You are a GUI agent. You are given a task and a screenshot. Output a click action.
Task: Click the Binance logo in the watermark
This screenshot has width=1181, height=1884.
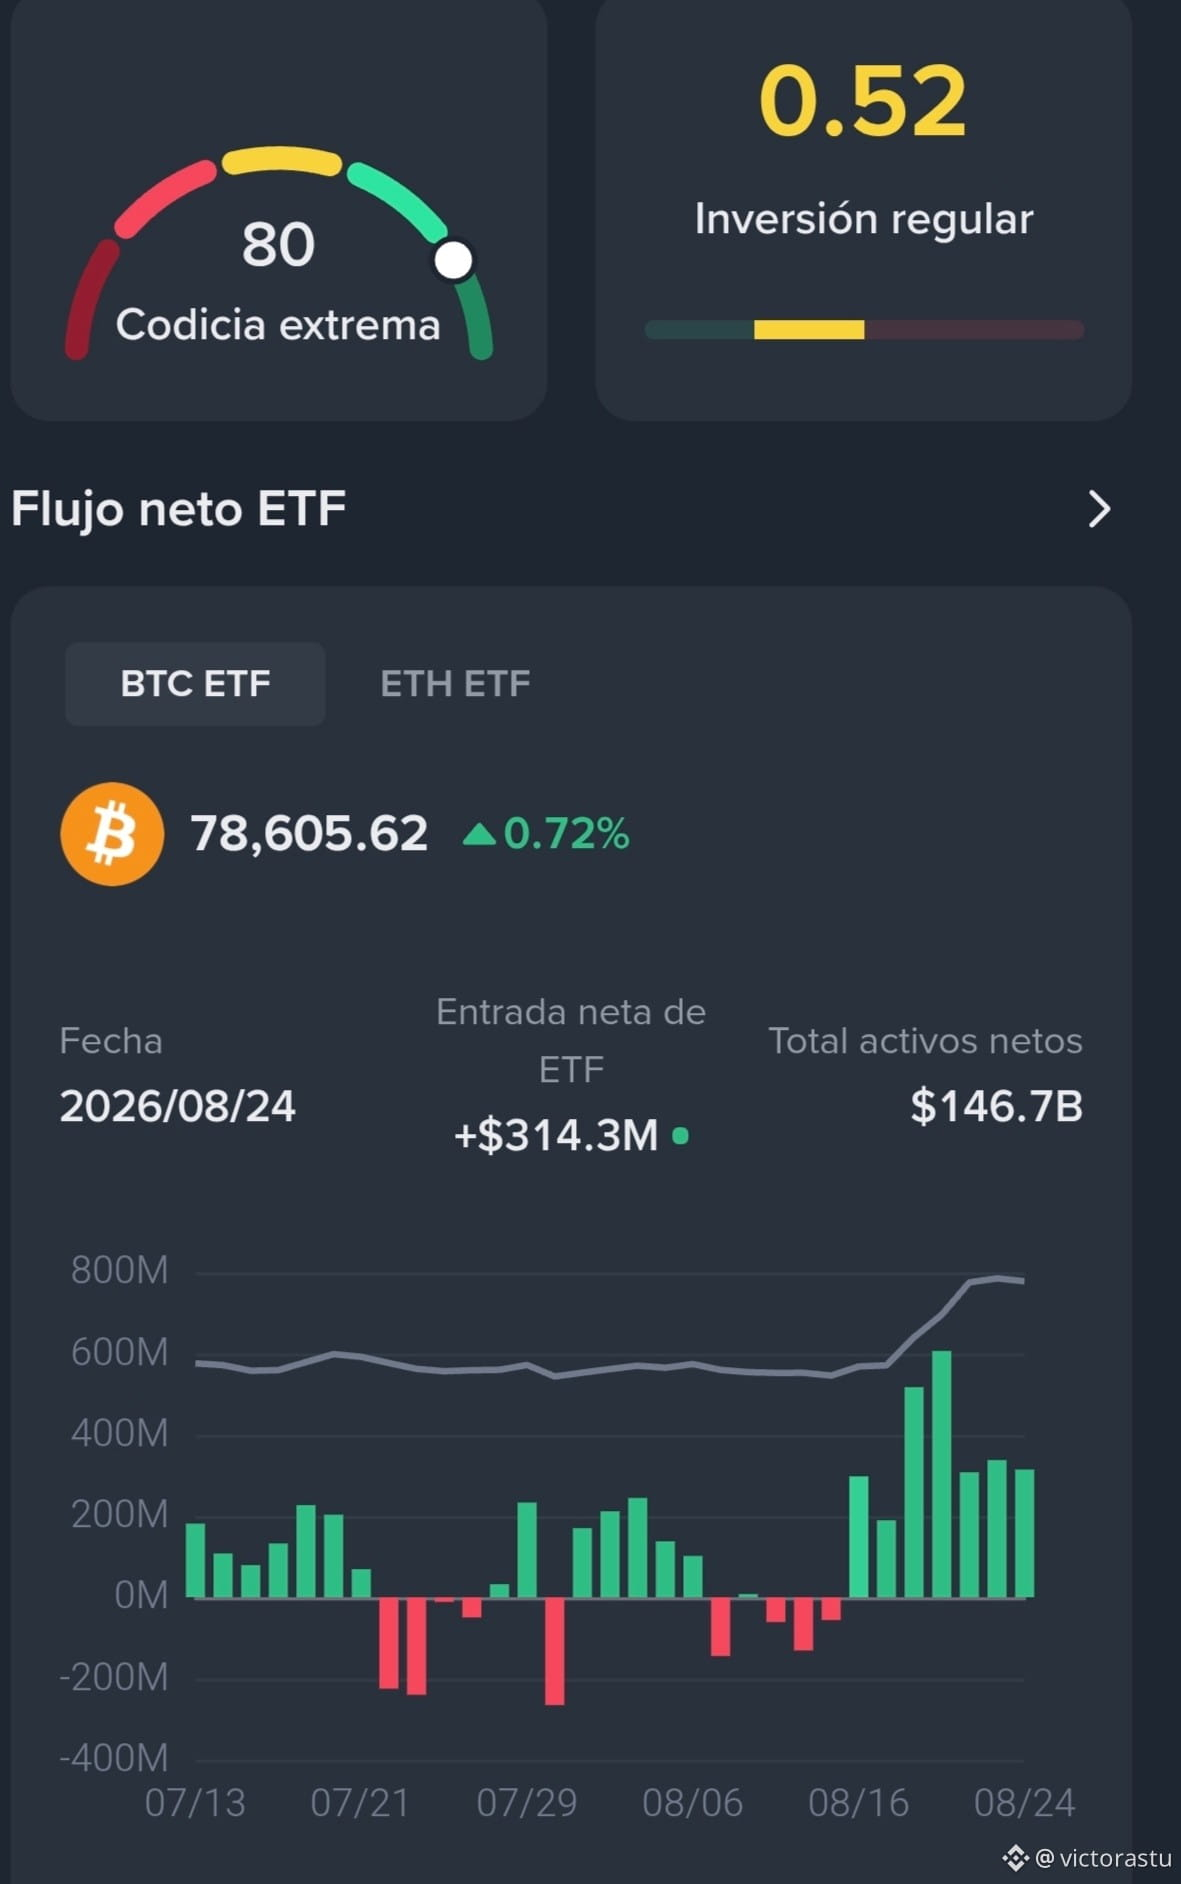1015,1858
